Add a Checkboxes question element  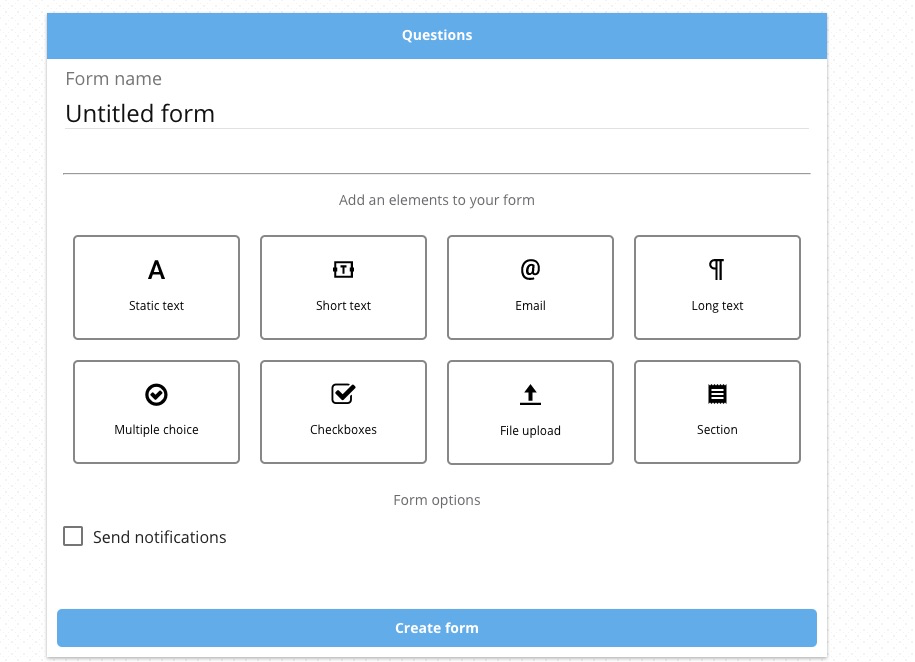343,412
